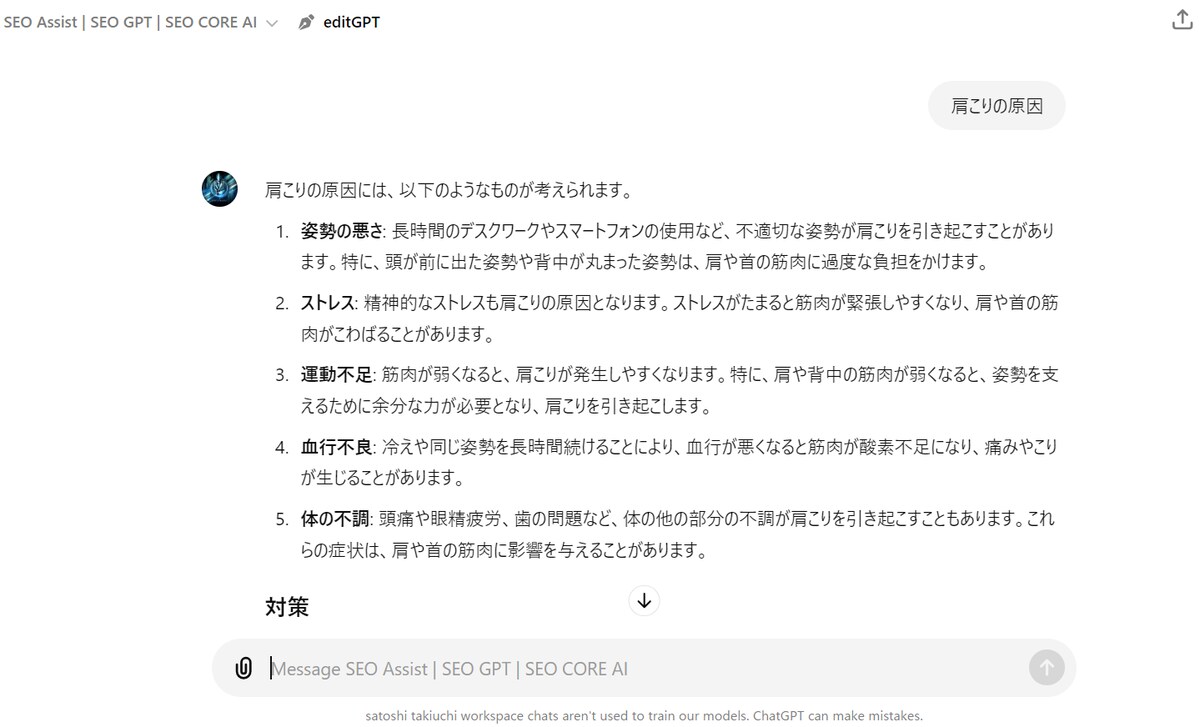Focus the Message SEO Assist input field
Viewport: 1200px width, 727px height.
pos(645,668)
